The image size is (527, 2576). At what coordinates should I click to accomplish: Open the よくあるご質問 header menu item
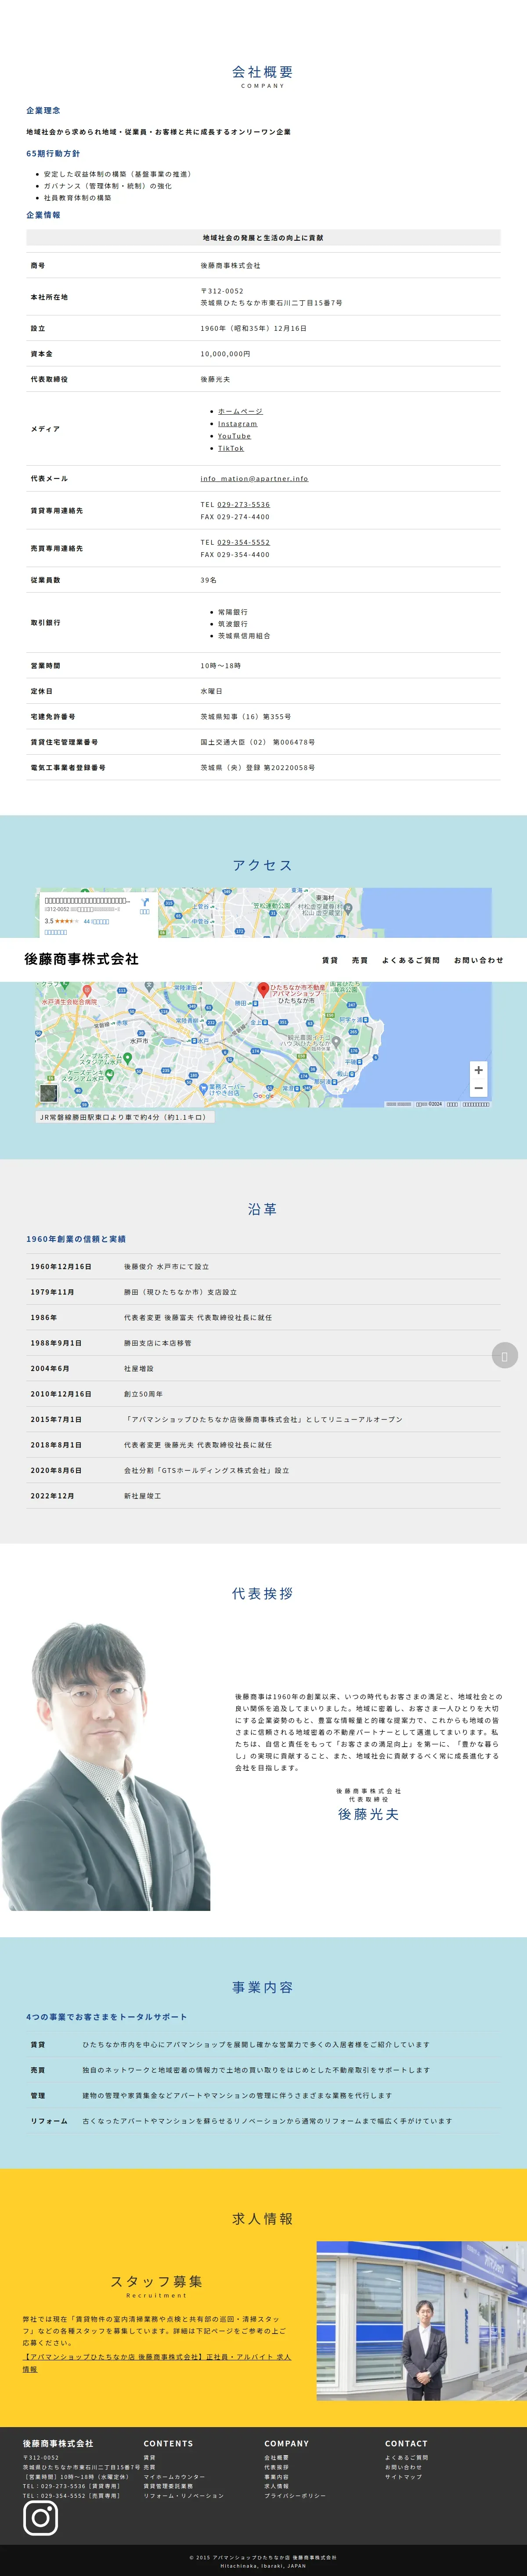411,960
